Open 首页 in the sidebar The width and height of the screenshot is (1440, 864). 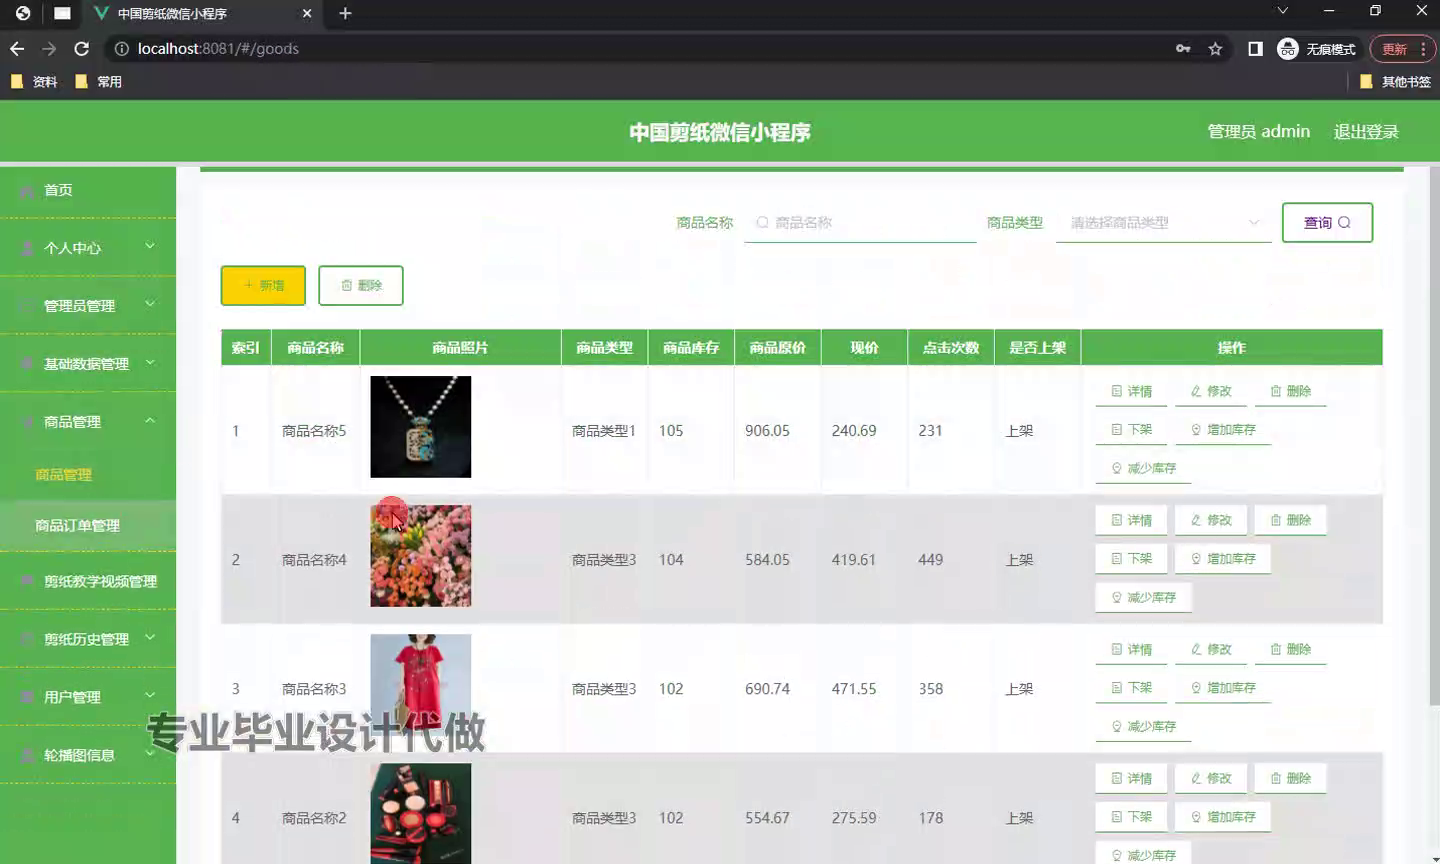pyautogui.click(x=88, y=190)
